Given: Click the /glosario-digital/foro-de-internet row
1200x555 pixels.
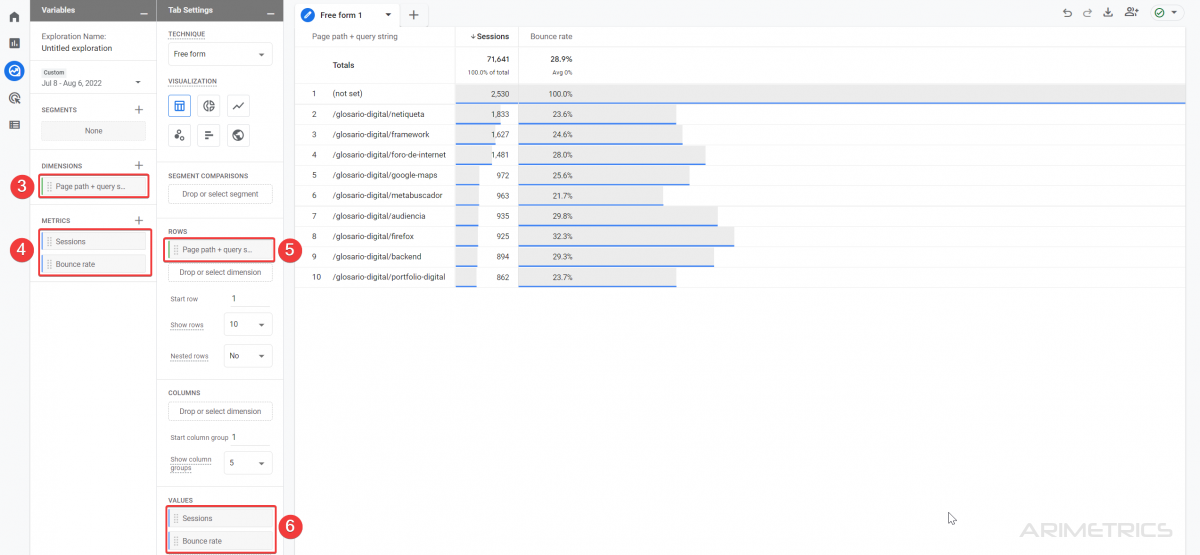Looking at the screenshot, I should (740, 155).
